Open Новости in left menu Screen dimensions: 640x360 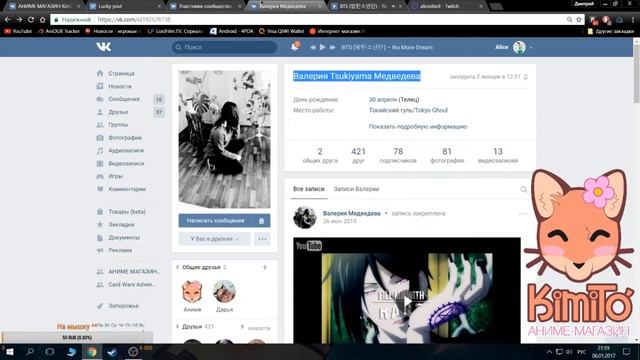pos(120,86)
